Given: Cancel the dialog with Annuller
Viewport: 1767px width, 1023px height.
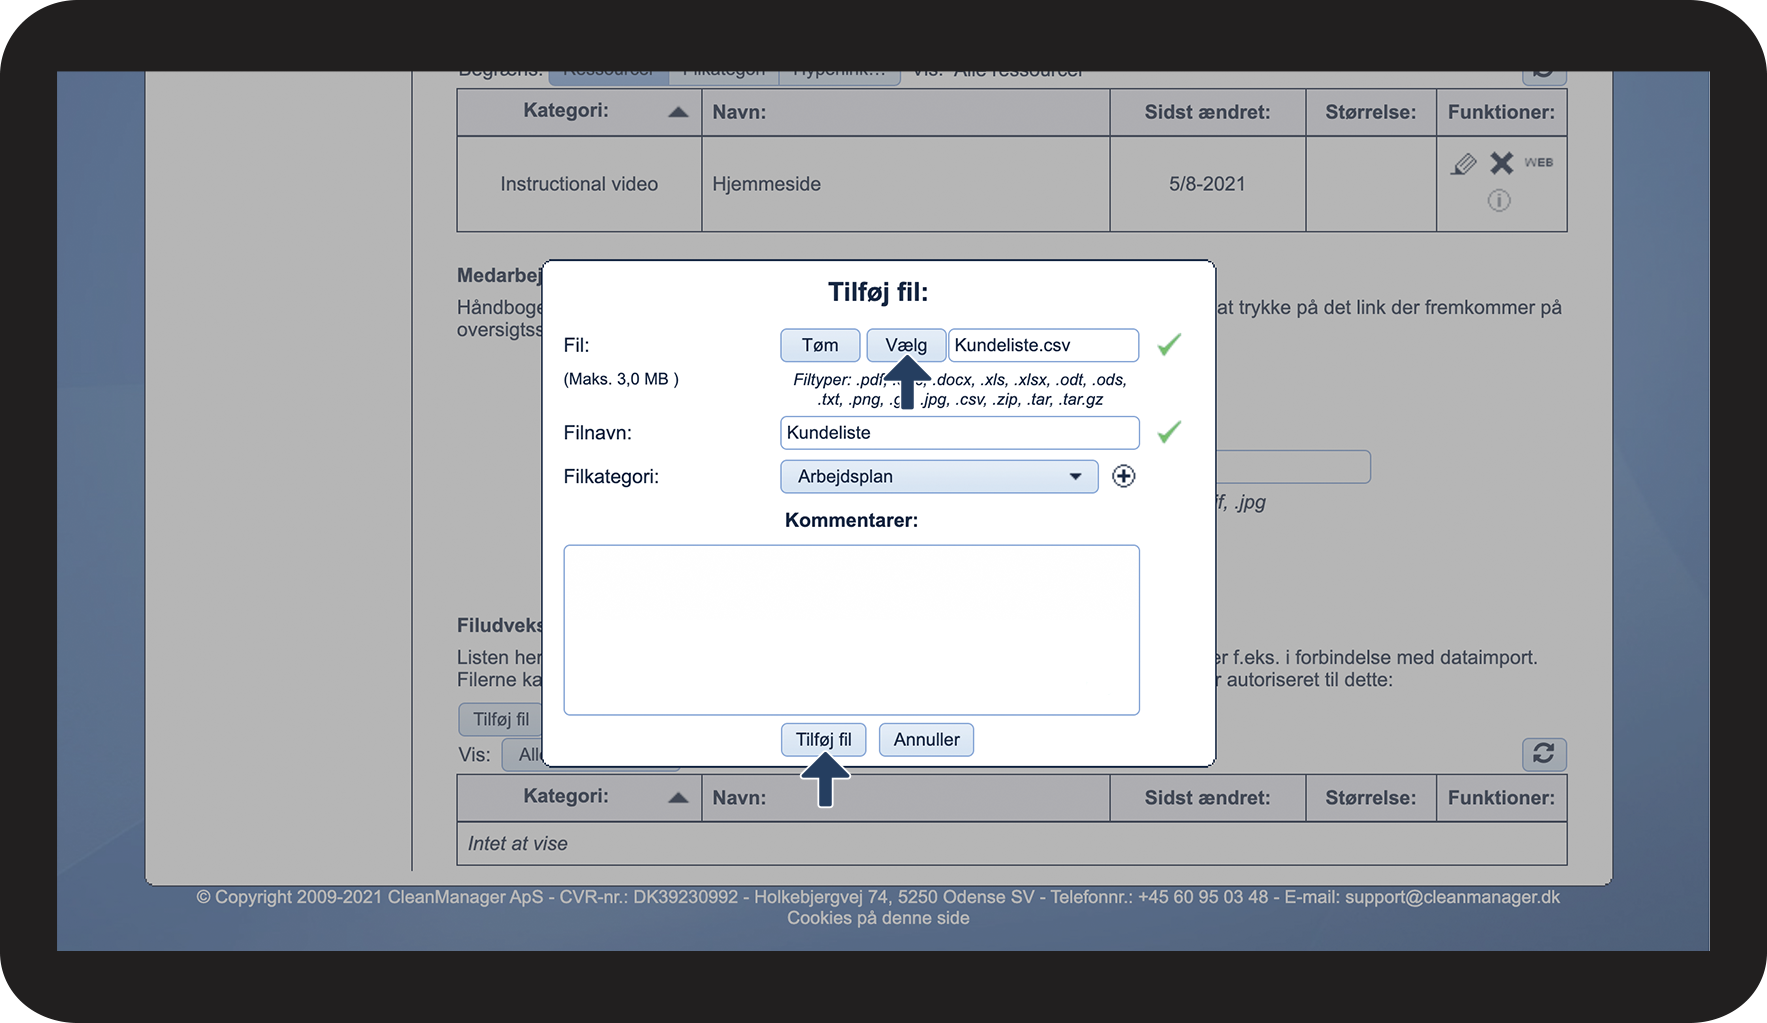Looking at the screenshot, I should point(926,740).
